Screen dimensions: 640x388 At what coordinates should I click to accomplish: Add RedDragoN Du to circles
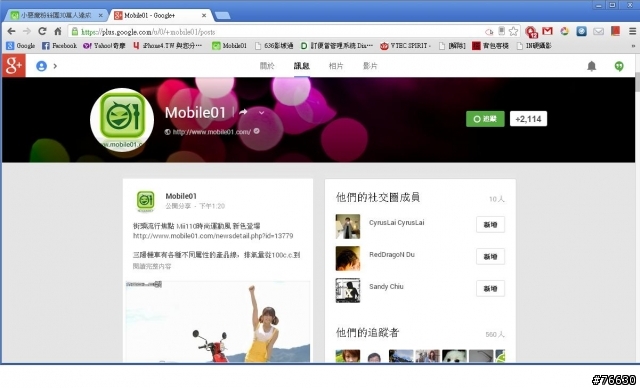(x=490, y=256)
